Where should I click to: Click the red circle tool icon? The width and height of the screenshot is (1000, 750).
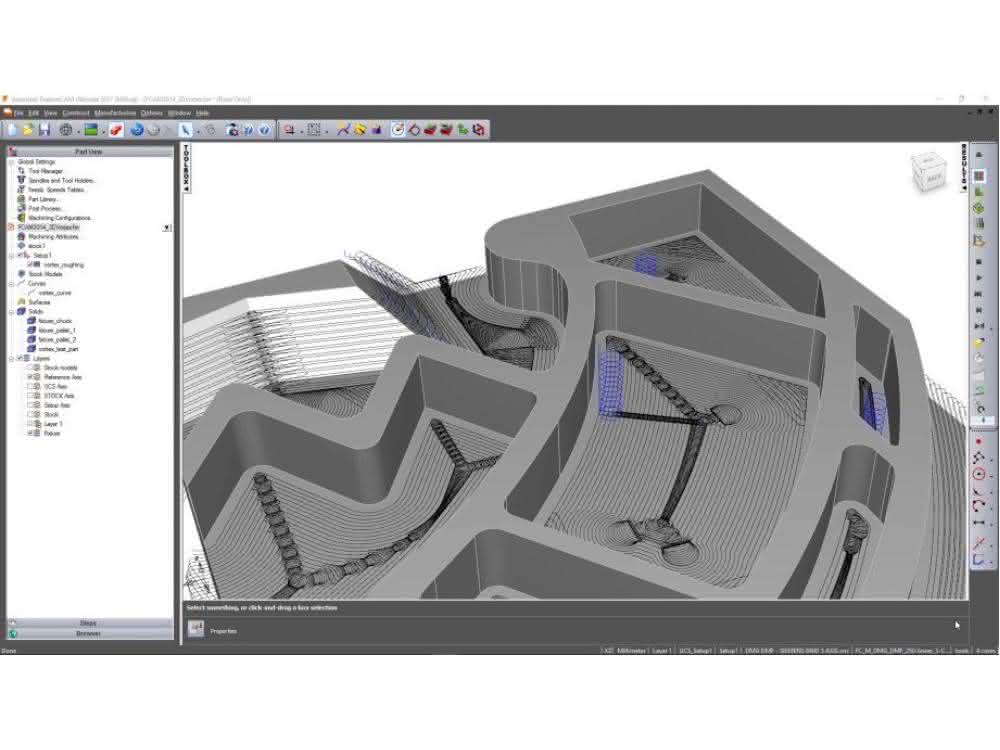click(979, 474)
